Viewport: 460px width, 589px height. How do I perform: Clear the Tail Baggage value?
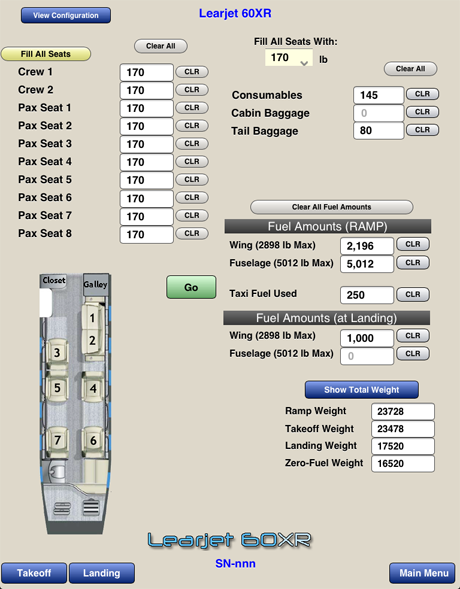click(422, 130)
